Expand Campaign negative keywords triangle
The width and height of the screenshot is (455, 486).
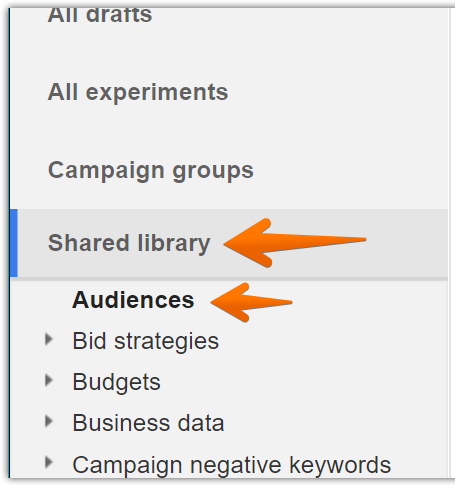click(x=49, y=462)
